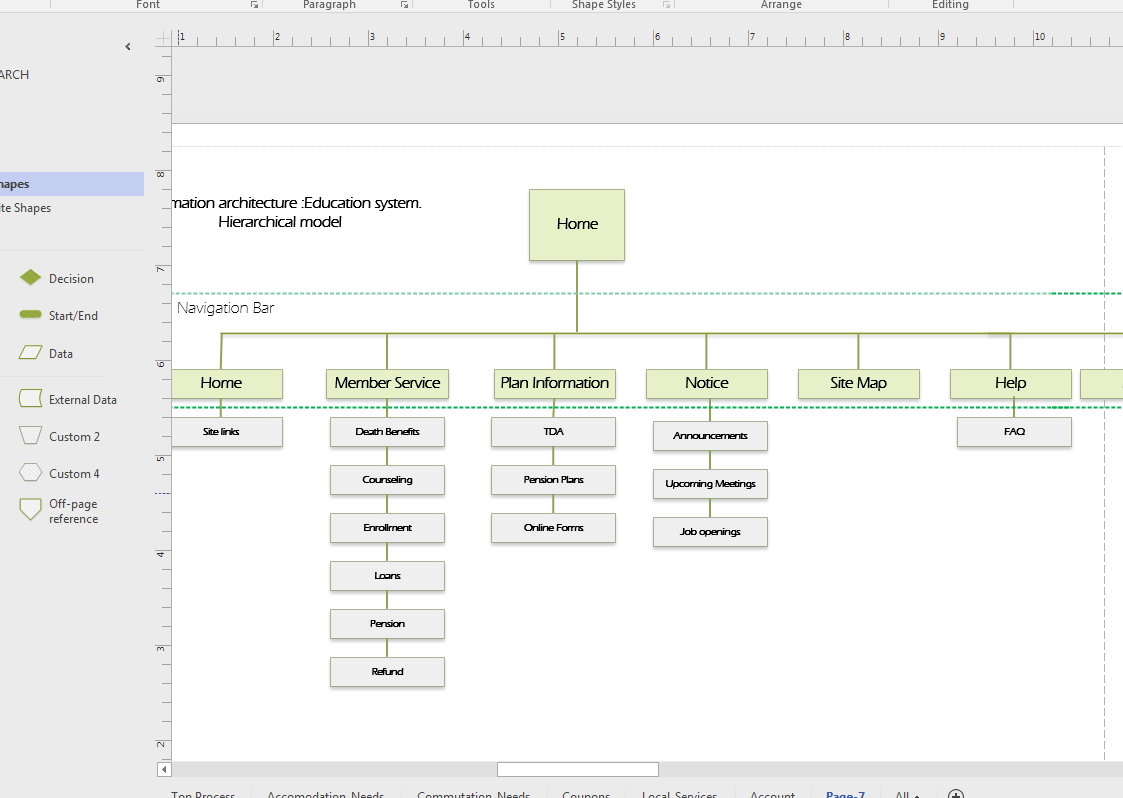Select the Death Benefits box
Viewport: 1123px width, 798px height.
tap(387, 432)
